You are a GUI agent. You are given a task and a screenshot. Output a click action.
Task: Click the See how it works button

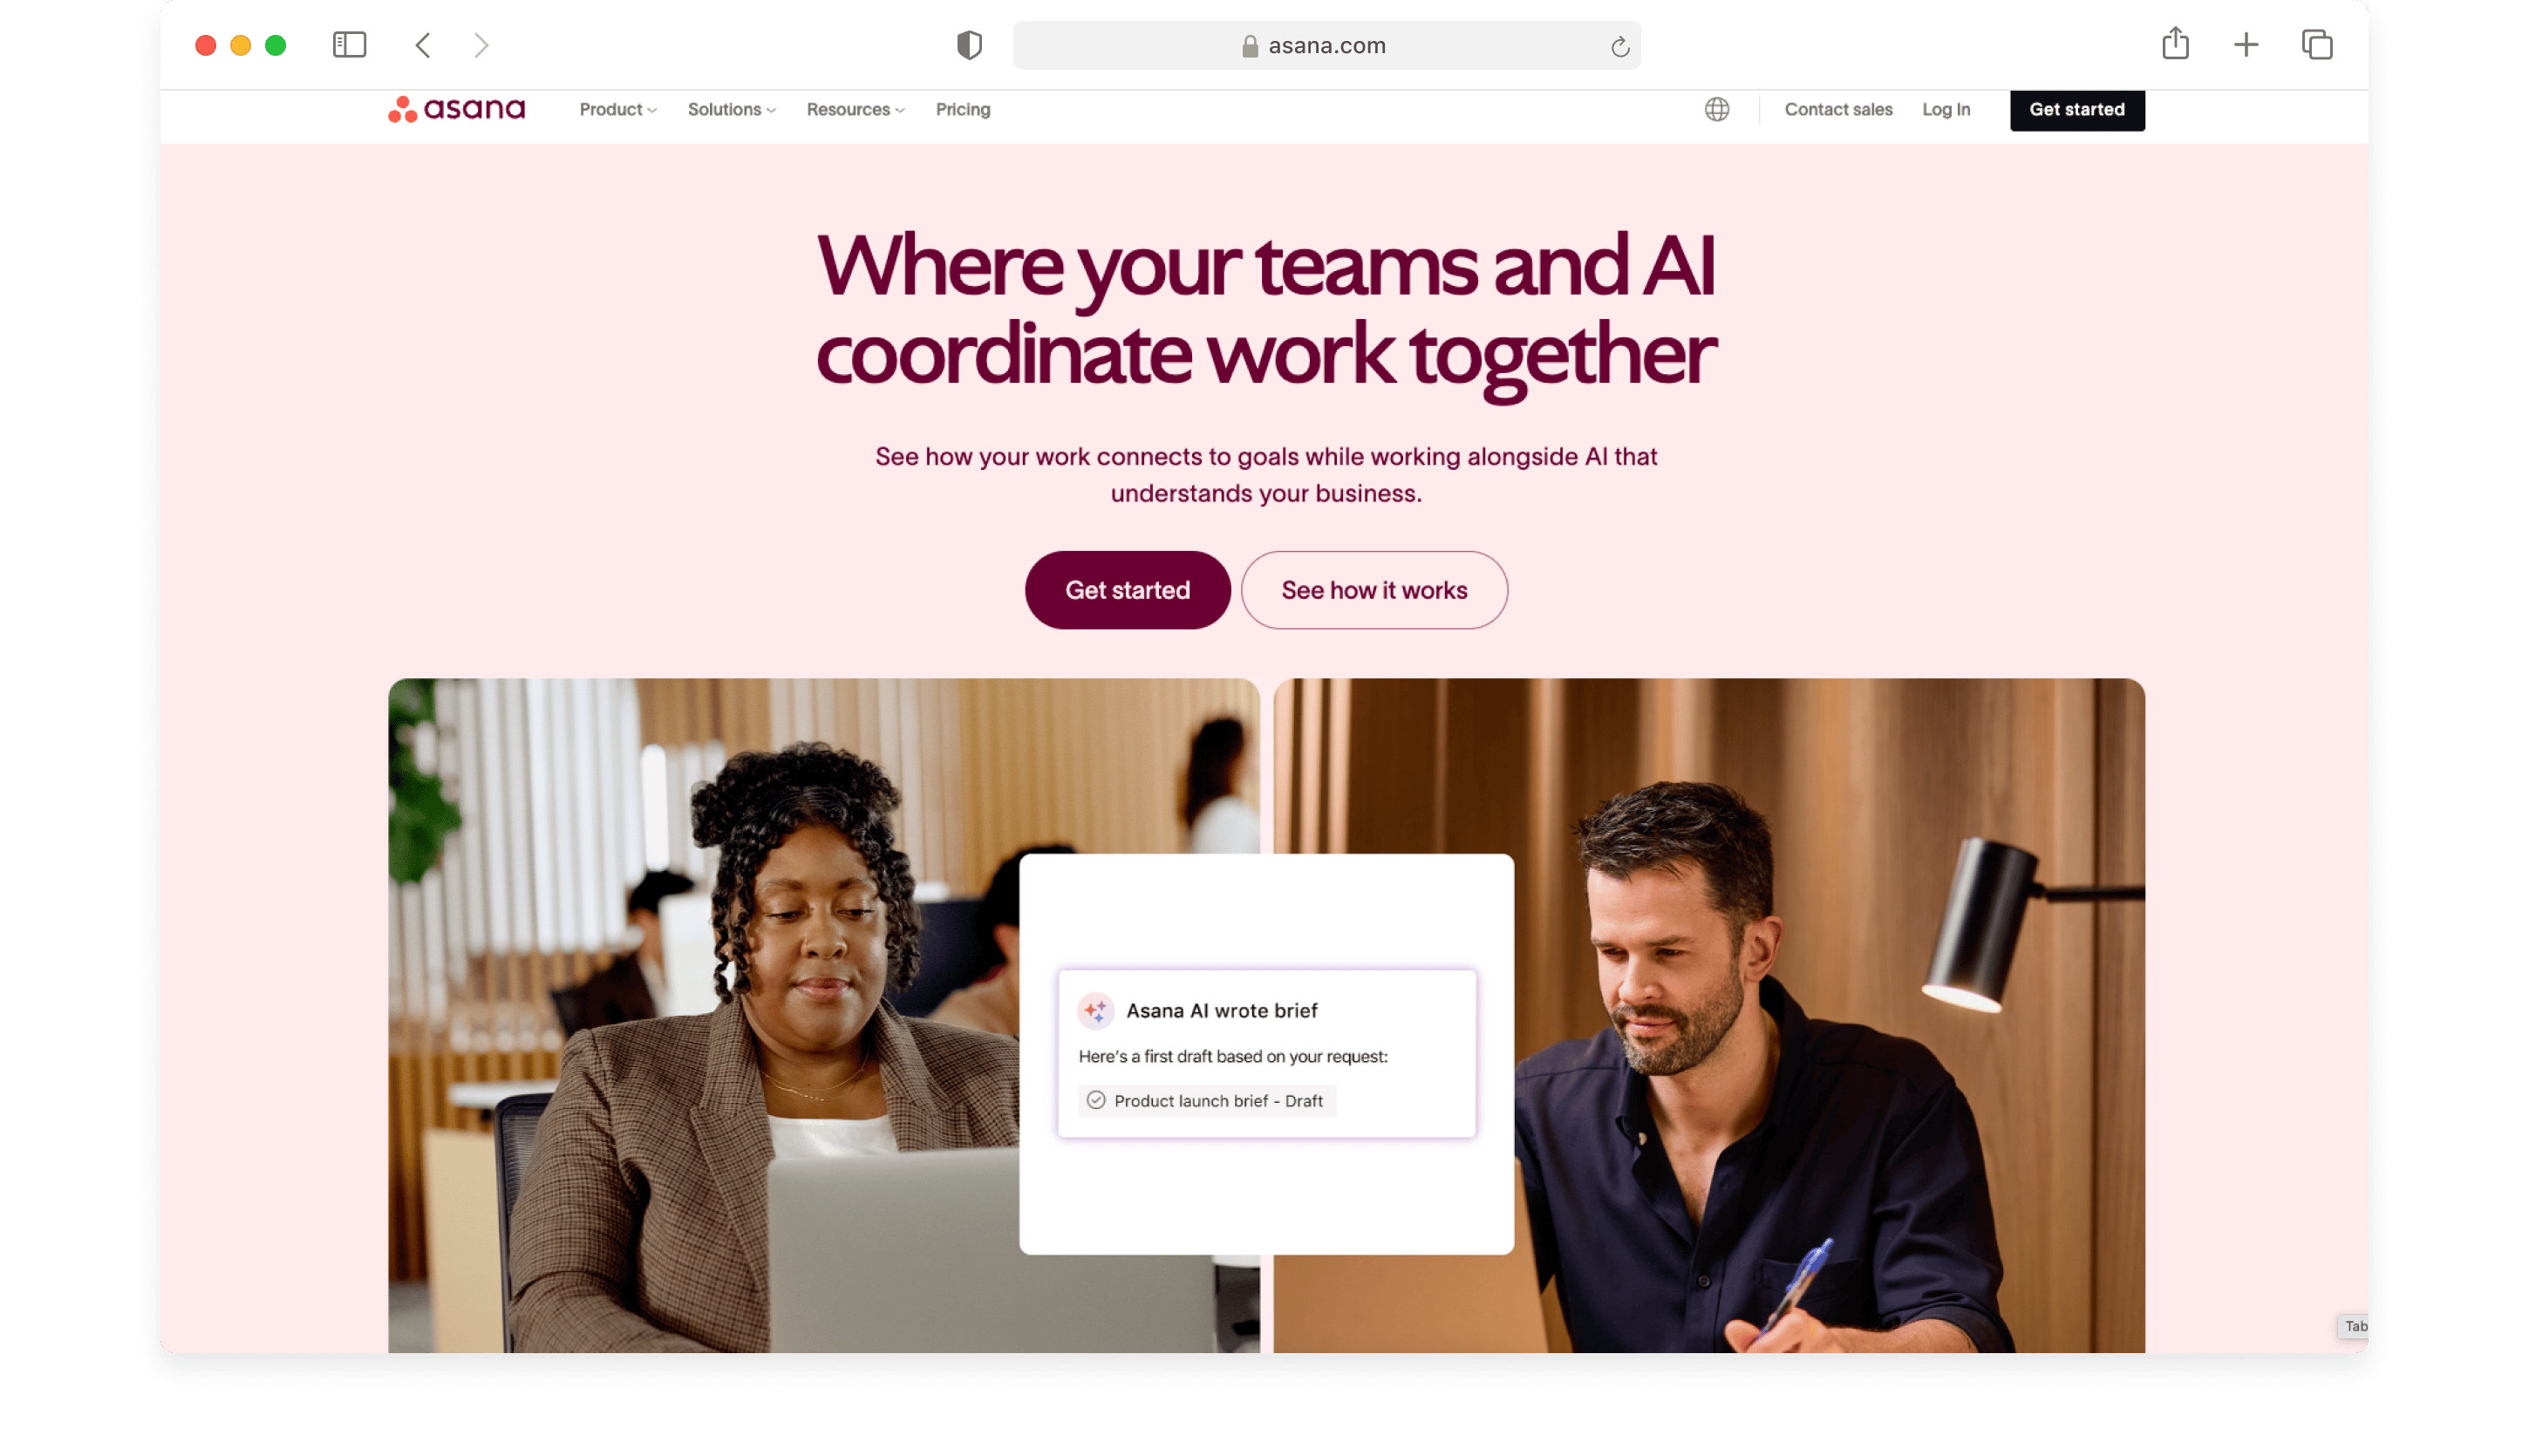coord(1374,590)
